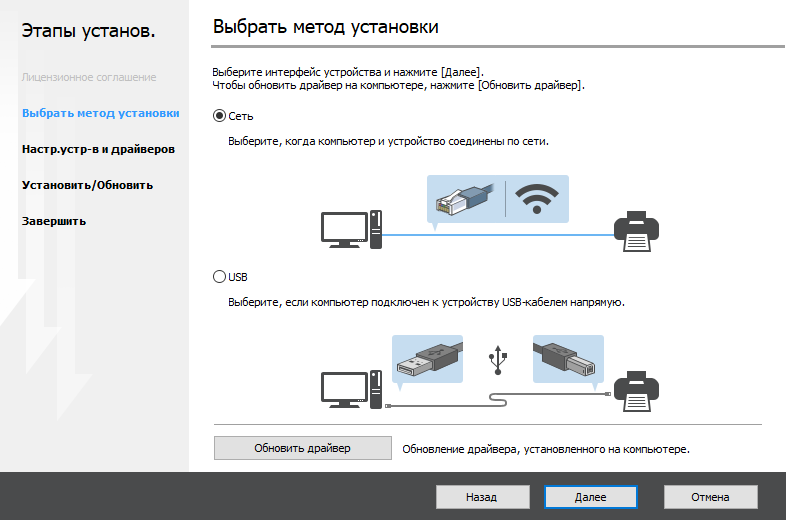786x520 pixels.
Task: Click the Wi-Fi signal icon
Action: 537,199
